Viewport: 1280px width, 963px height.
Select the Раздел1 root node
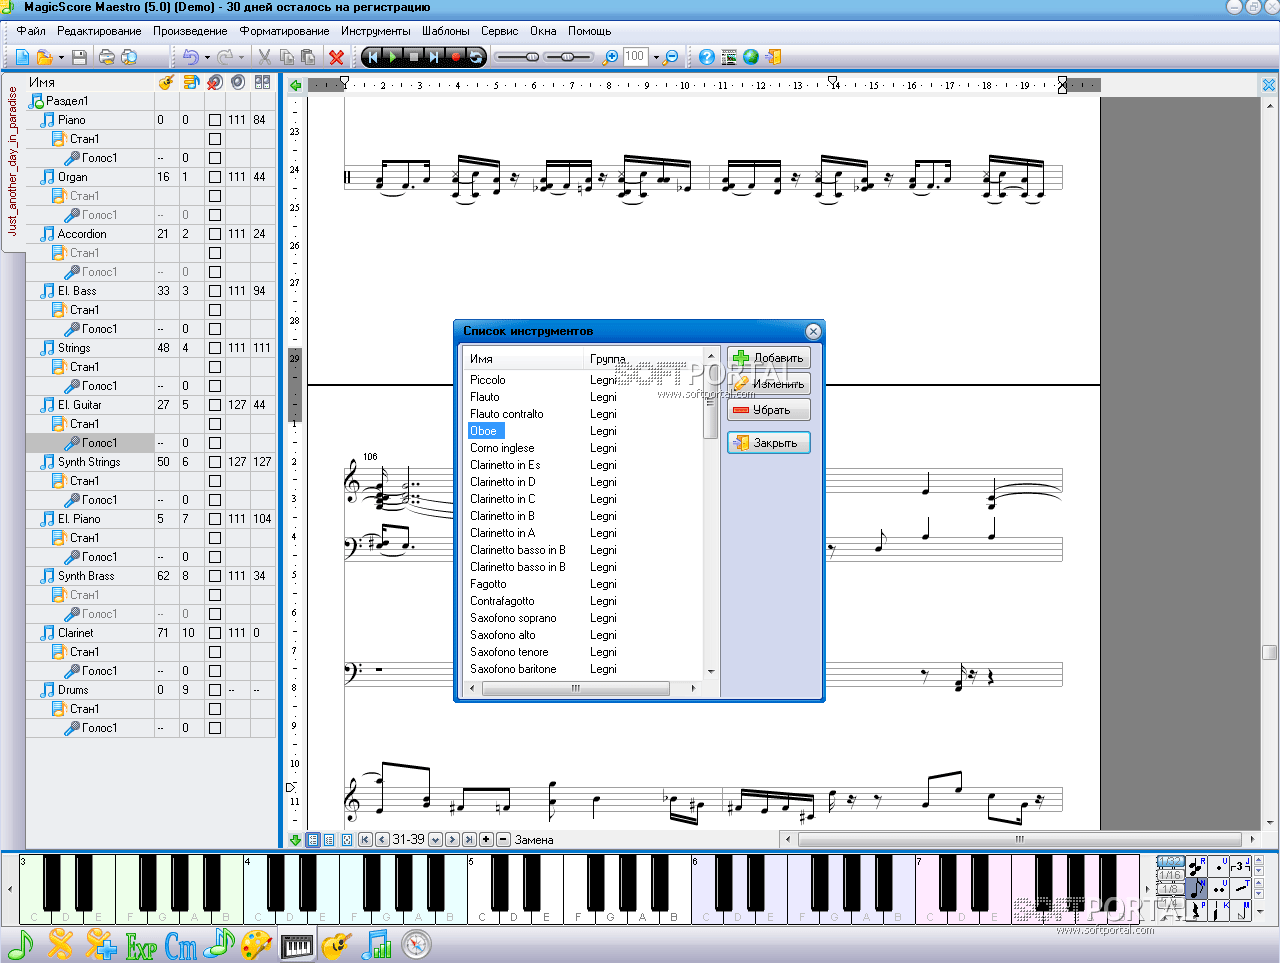67,101
